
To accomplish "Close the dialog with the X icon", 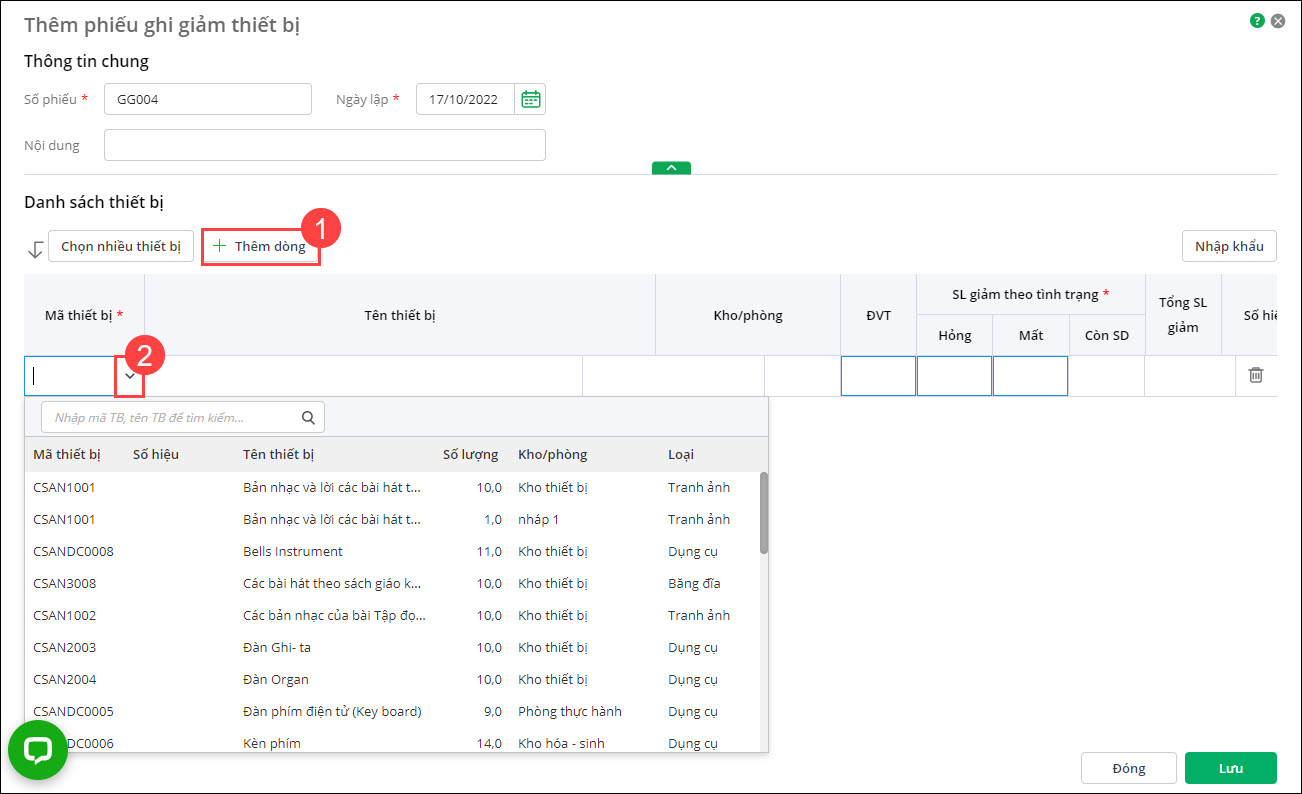I will point(1278,20).
